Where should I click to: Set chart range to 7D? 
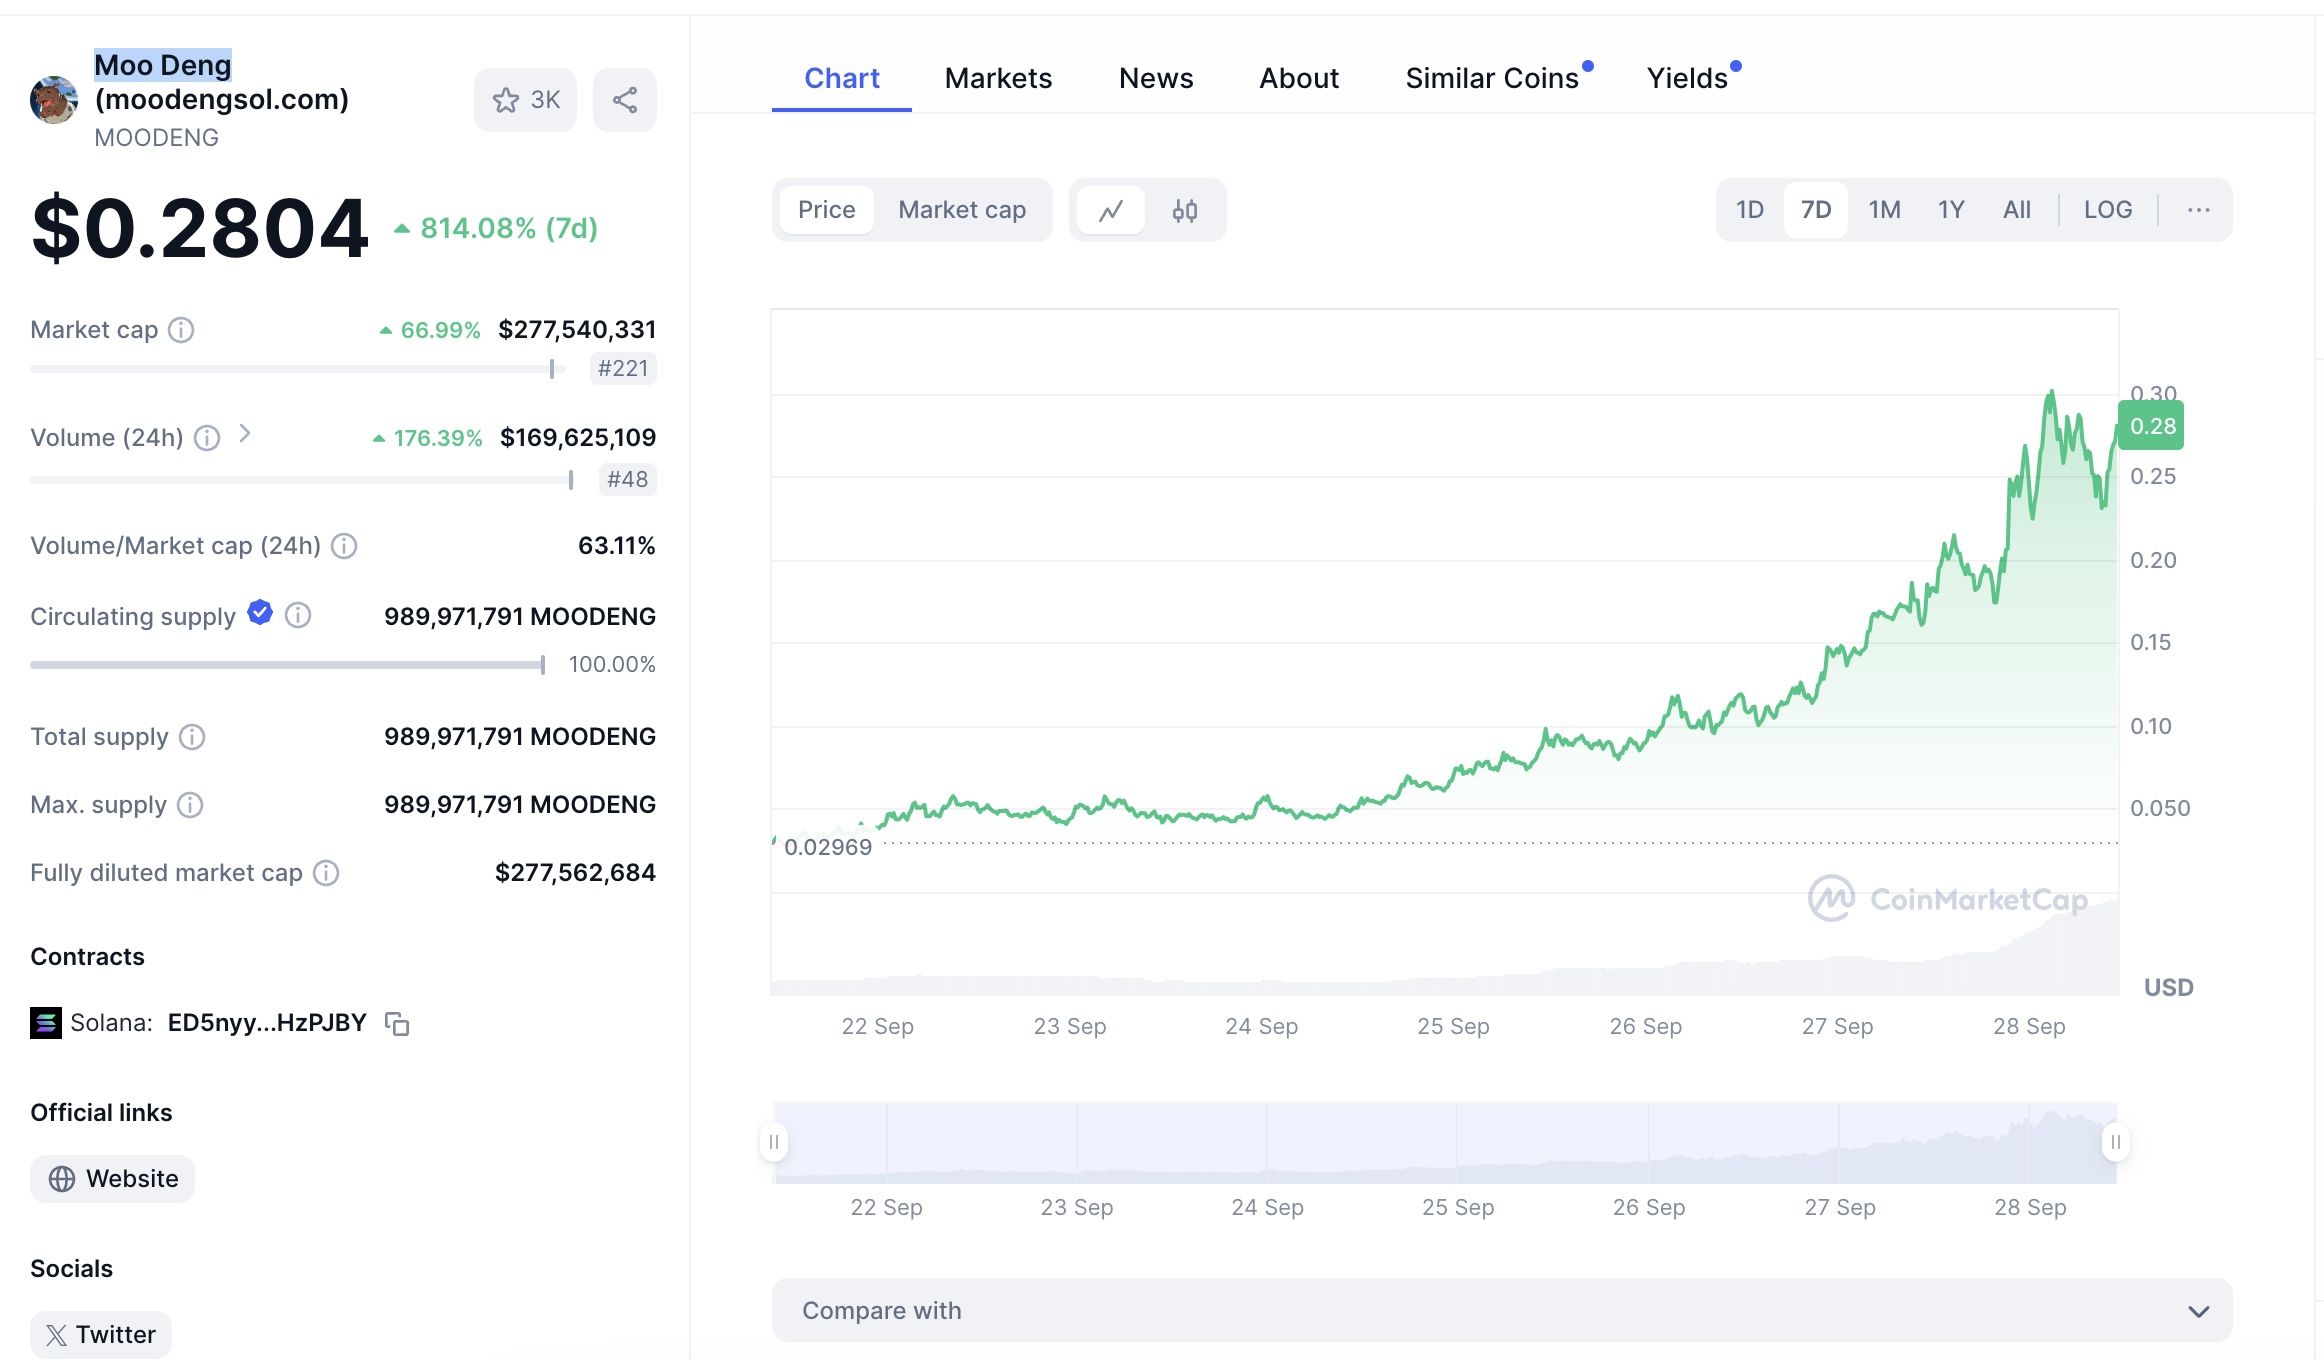click(1816, 210)
